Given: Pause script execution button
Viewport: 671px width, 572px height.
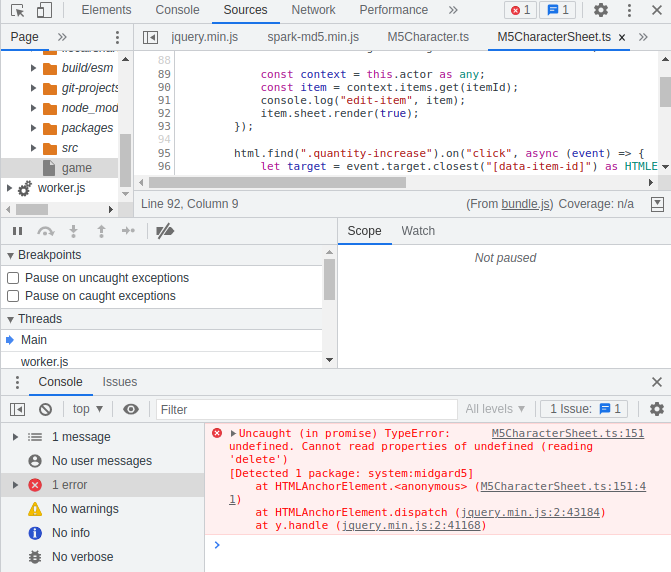Looking at the screenshot, I should 17,231.
